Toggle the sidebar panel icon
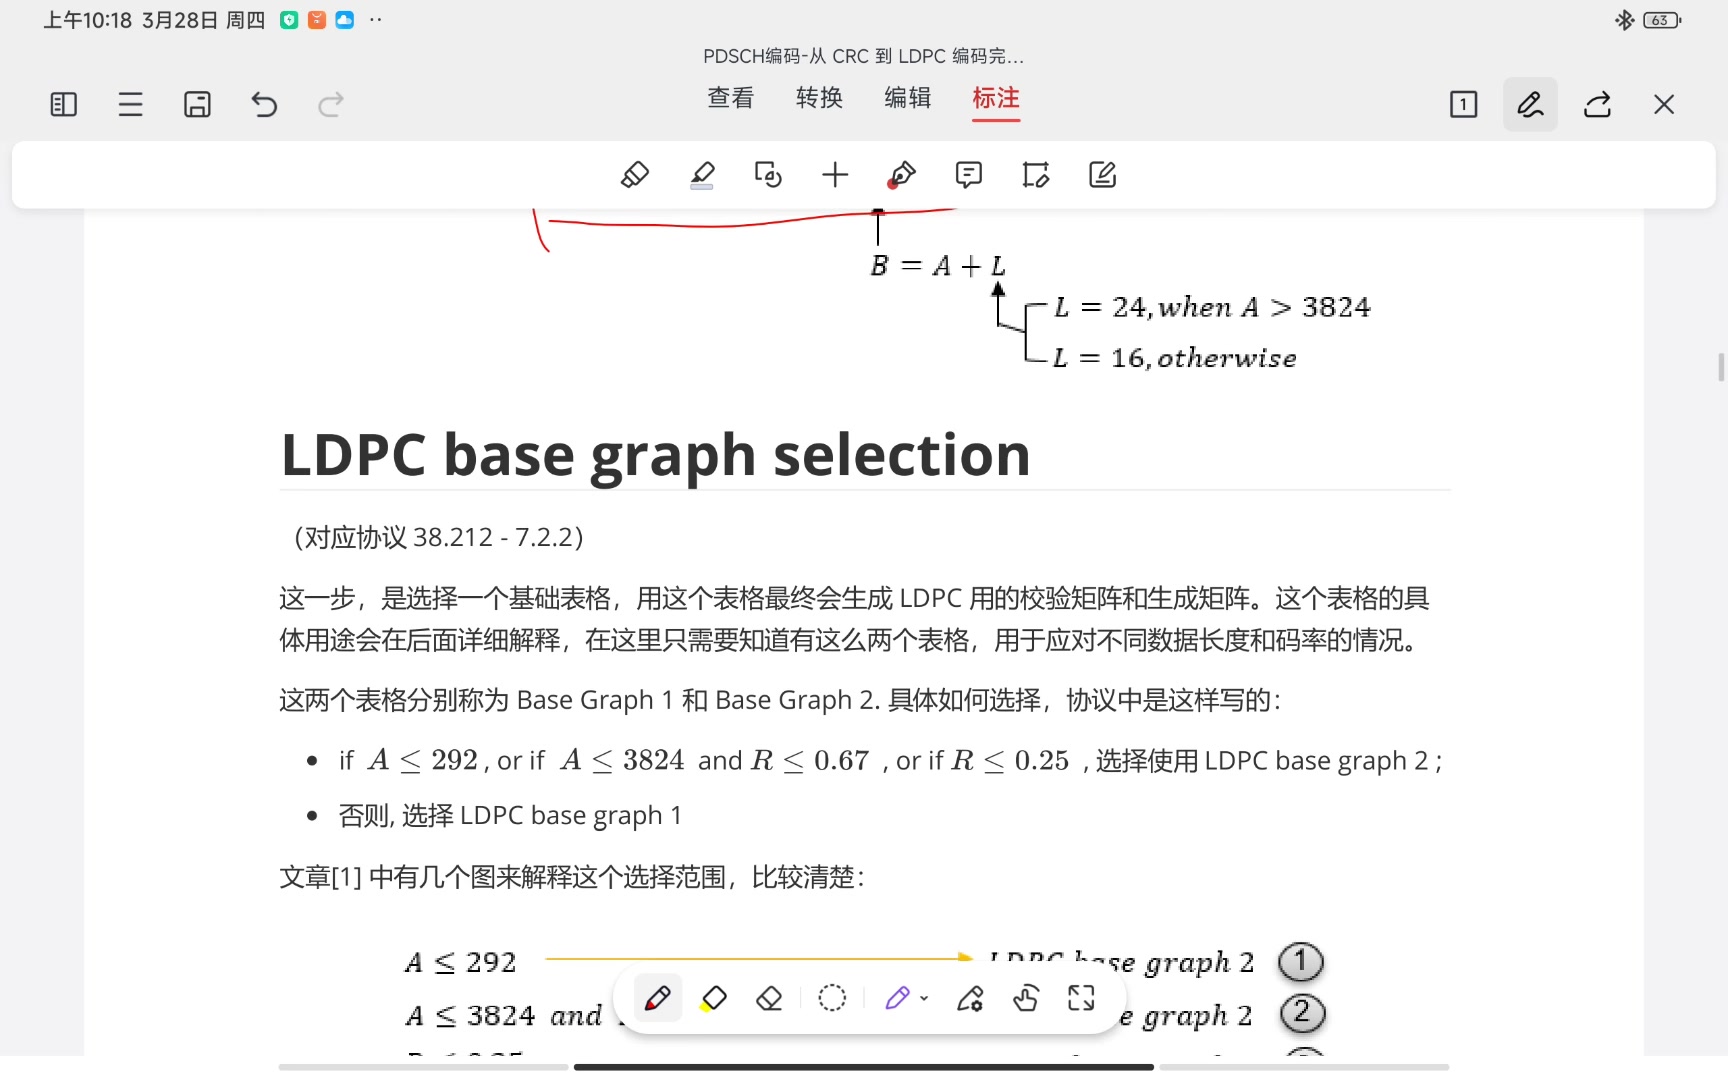 point(63,104)
